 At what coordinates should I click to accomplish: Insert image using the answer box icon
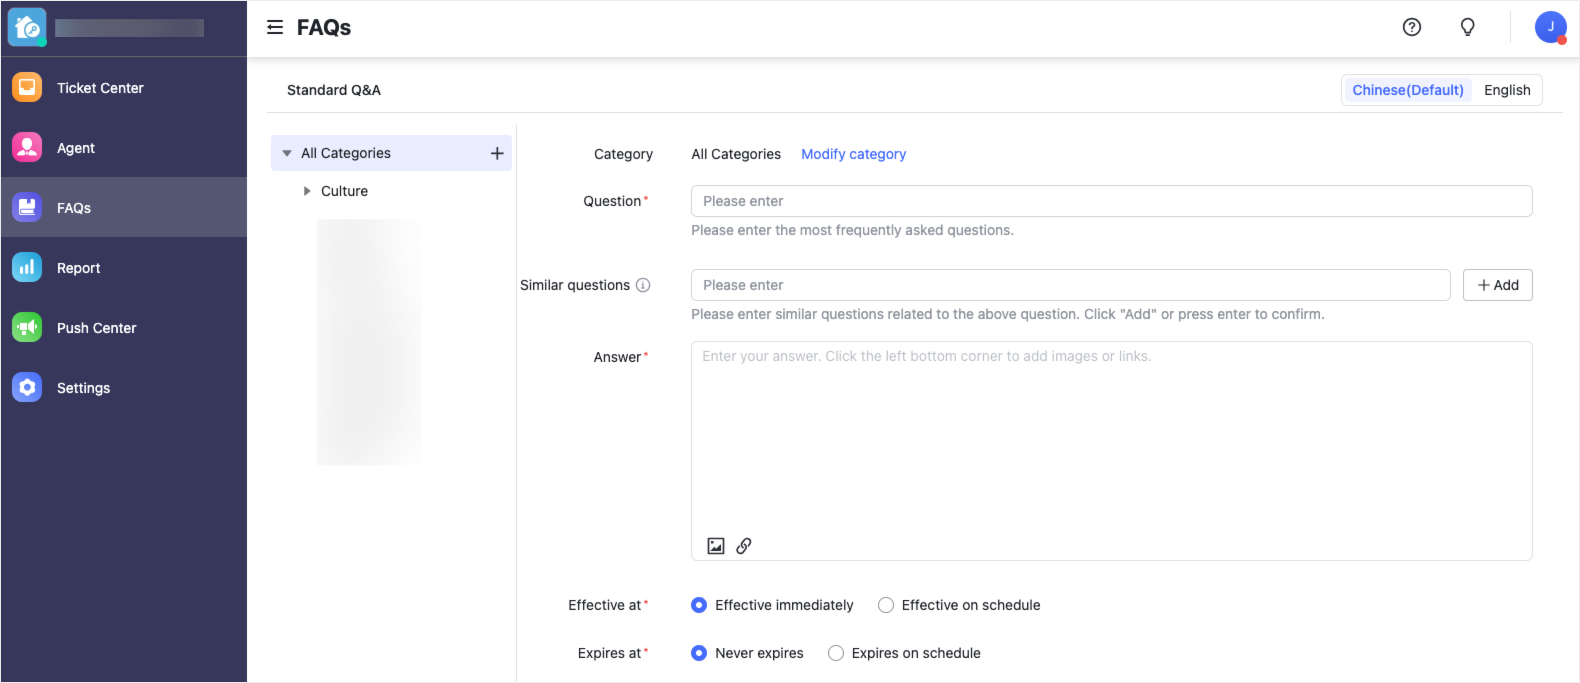716,546
